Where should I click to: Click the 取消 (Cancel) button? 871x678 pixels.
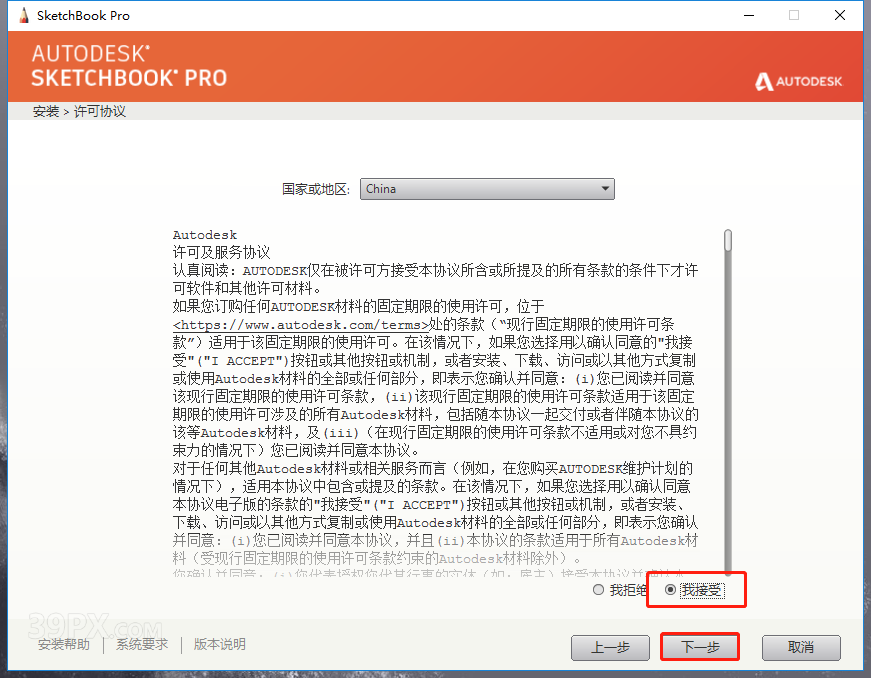[x=801, y=647]
